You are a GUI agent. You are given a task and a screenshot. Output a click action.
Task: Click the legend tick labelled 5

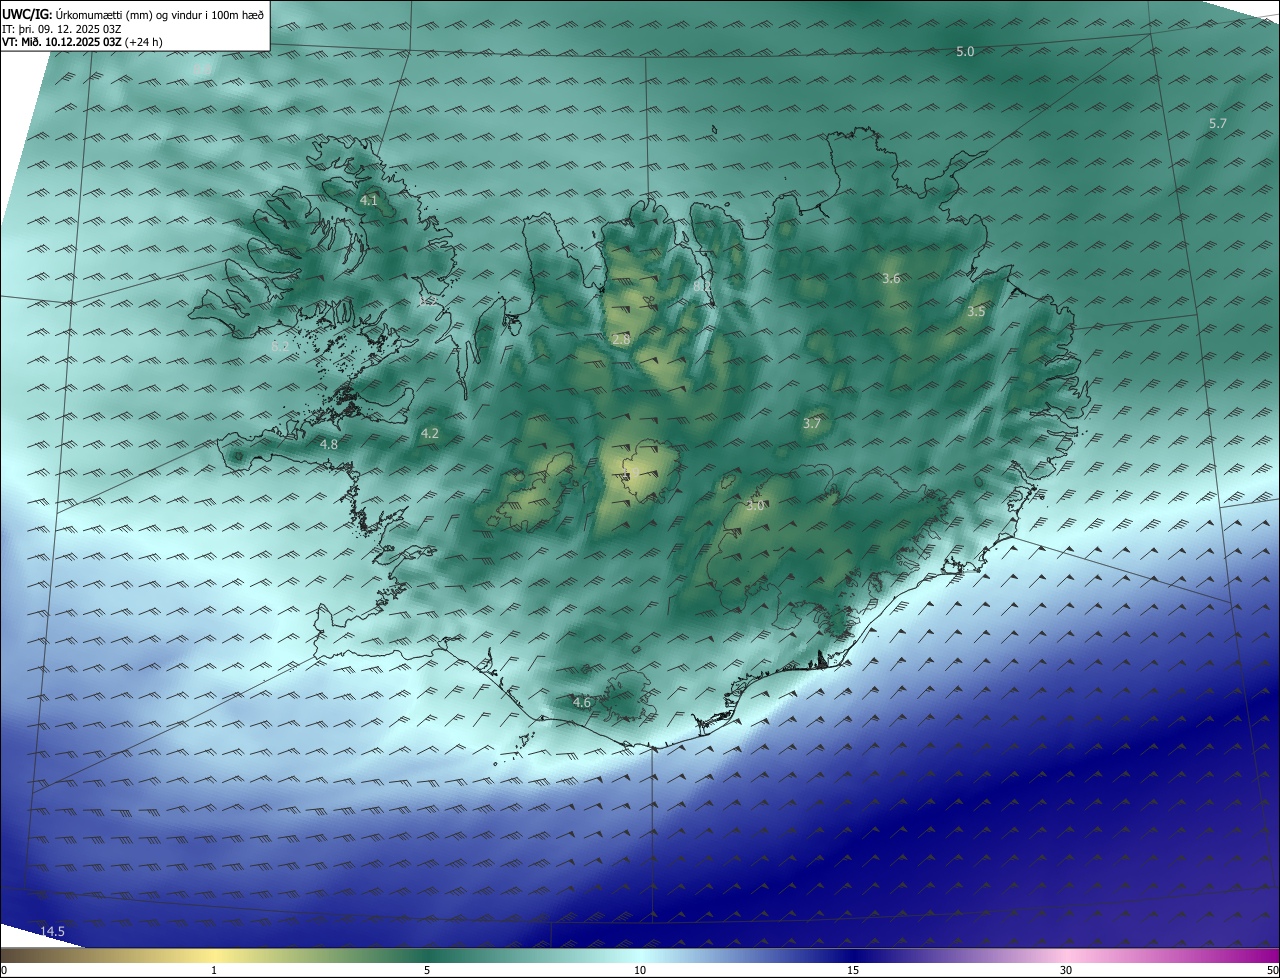(x=427, y=970)
